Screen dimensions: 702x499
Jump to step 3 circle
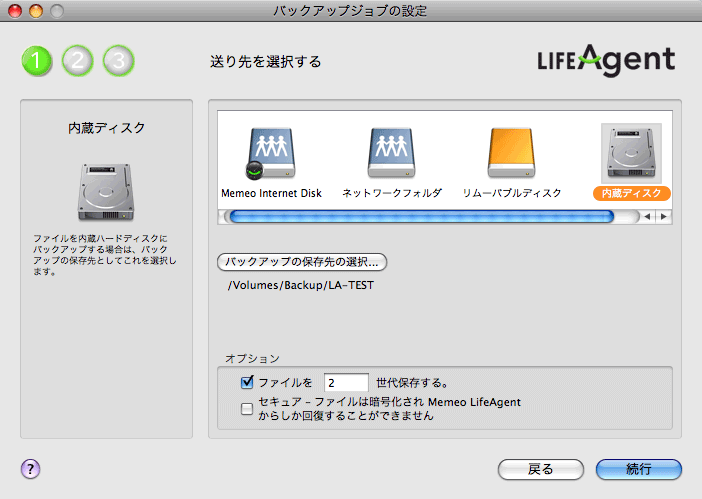click(119, 60)
